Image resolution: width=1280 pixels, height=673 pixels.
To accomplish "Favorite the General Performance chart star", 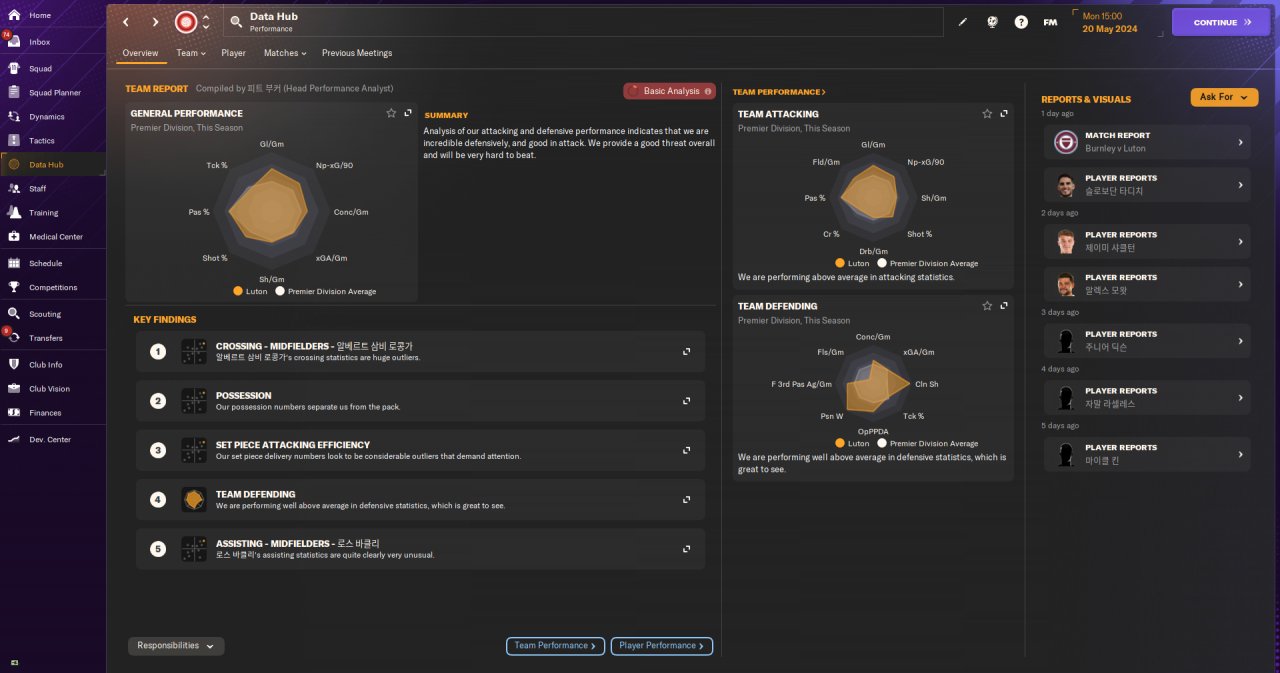I will 391,113.
